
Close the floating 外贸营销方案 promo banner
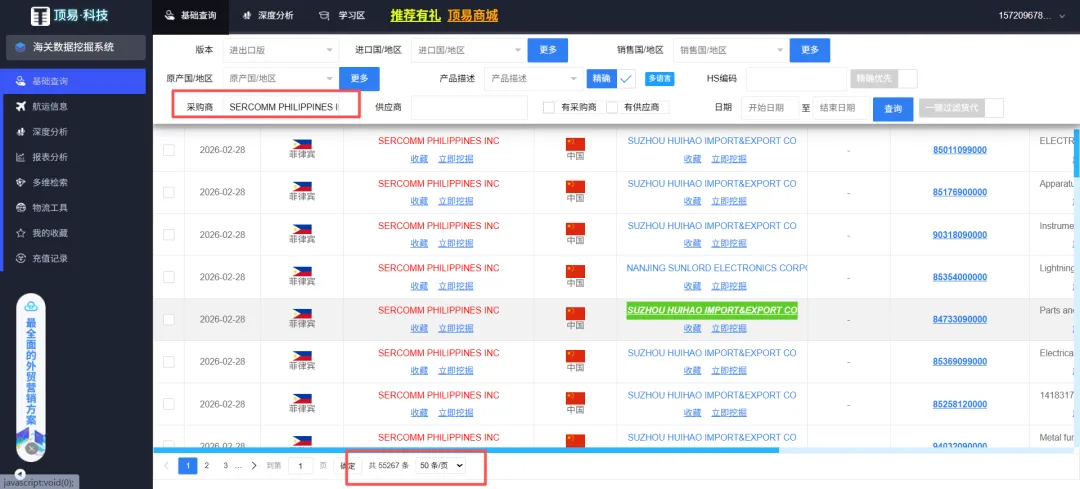tap(31, 448)
